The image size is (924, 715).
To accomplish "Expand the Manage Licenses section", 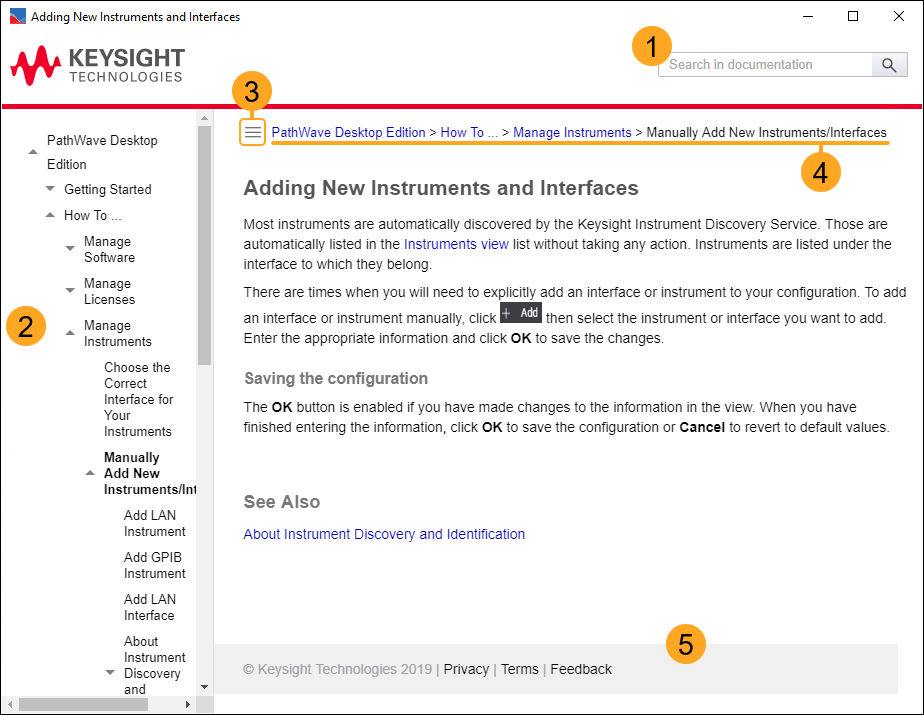I will 70,290.
